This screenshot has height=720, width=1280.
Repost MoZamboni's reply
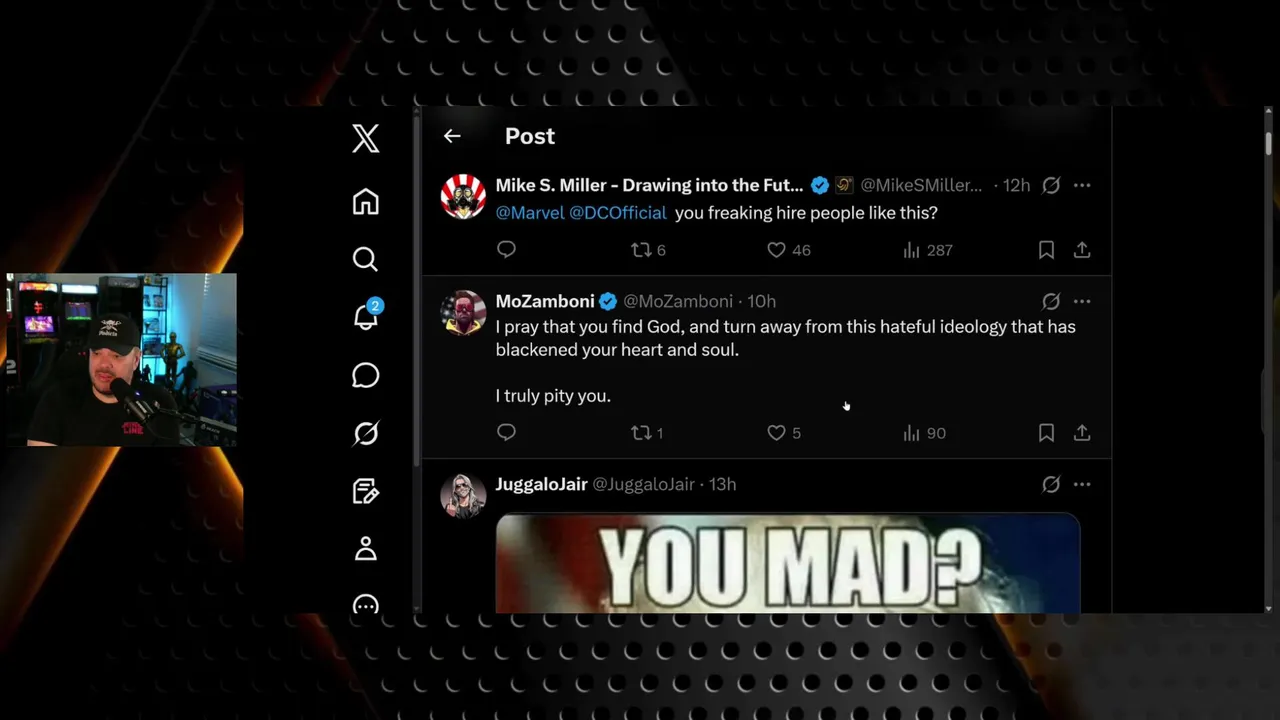tap(647, 433)
